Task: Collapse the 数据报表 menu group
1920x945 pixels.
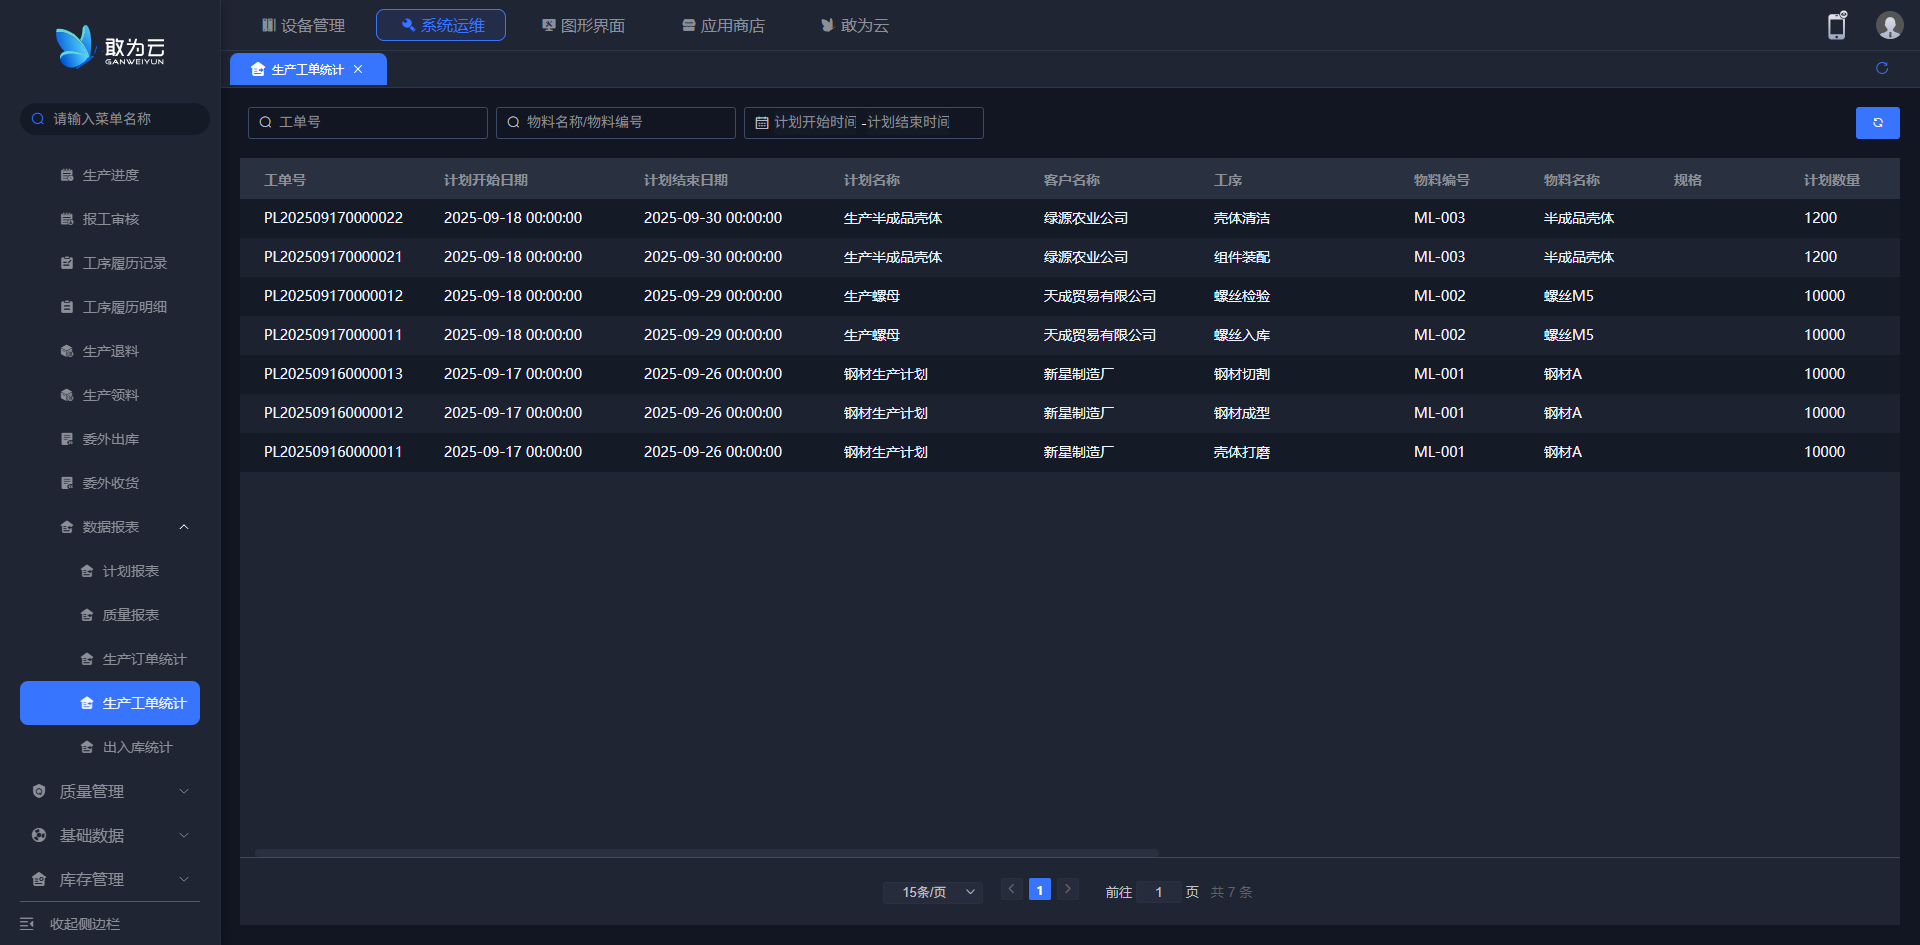Action: coord(184,527)
